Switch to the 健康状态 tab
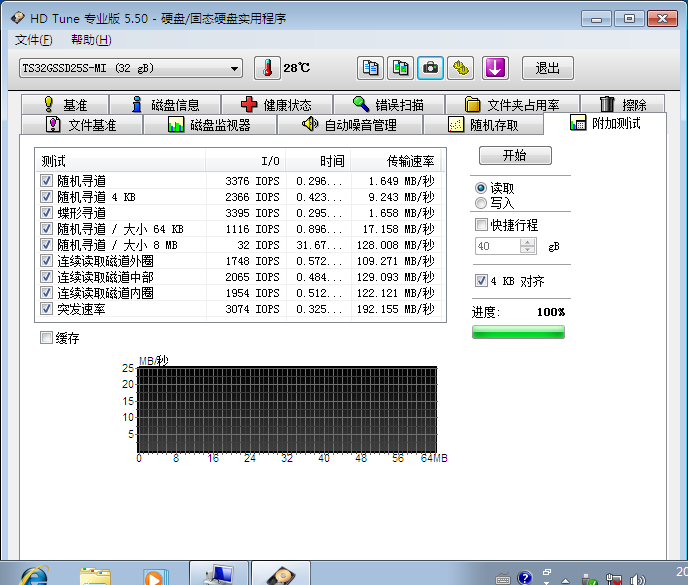Viewport: 688px width, 585px height. 276,105
